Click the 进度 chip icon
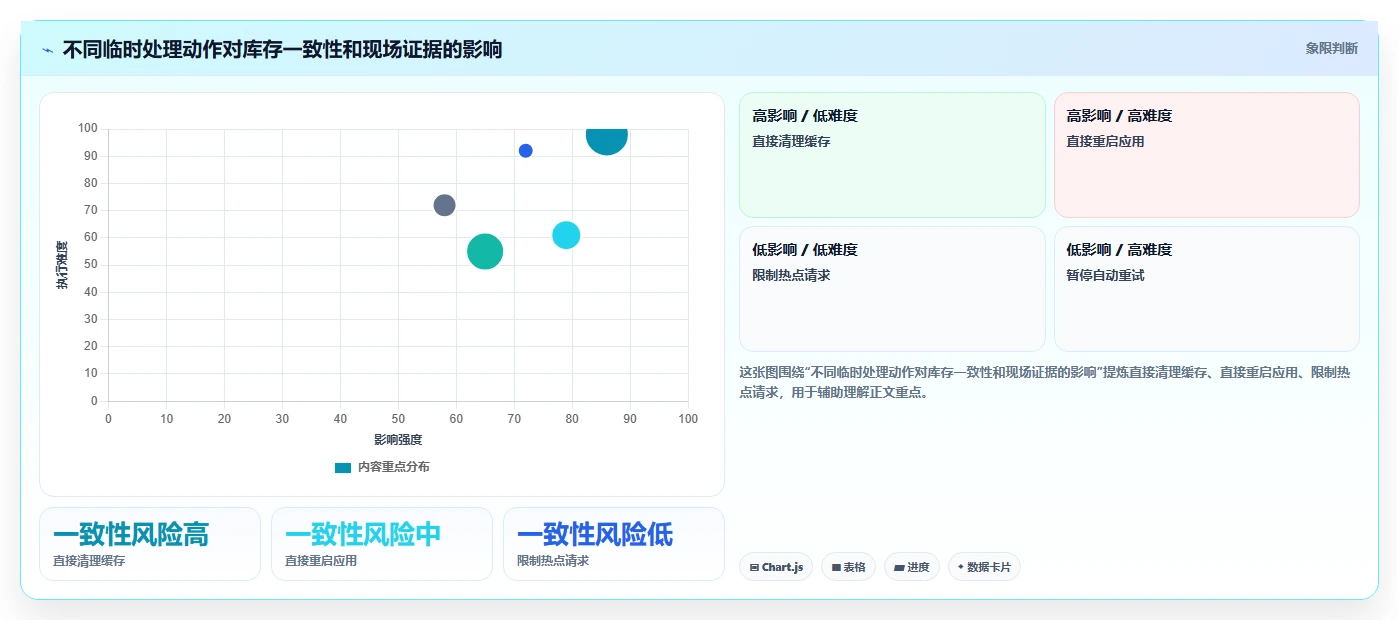1399x620 pixels. [x=899, y=567]
